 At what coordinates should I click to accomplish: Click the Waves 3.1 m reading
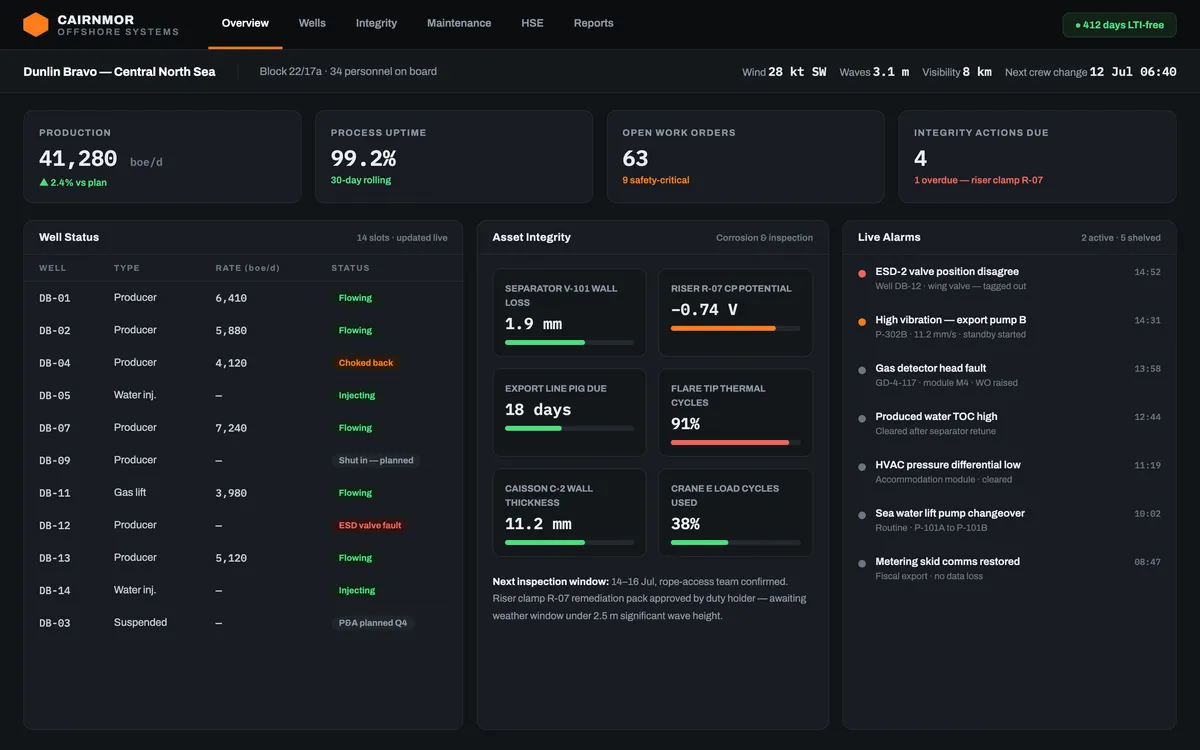(874, 72)
